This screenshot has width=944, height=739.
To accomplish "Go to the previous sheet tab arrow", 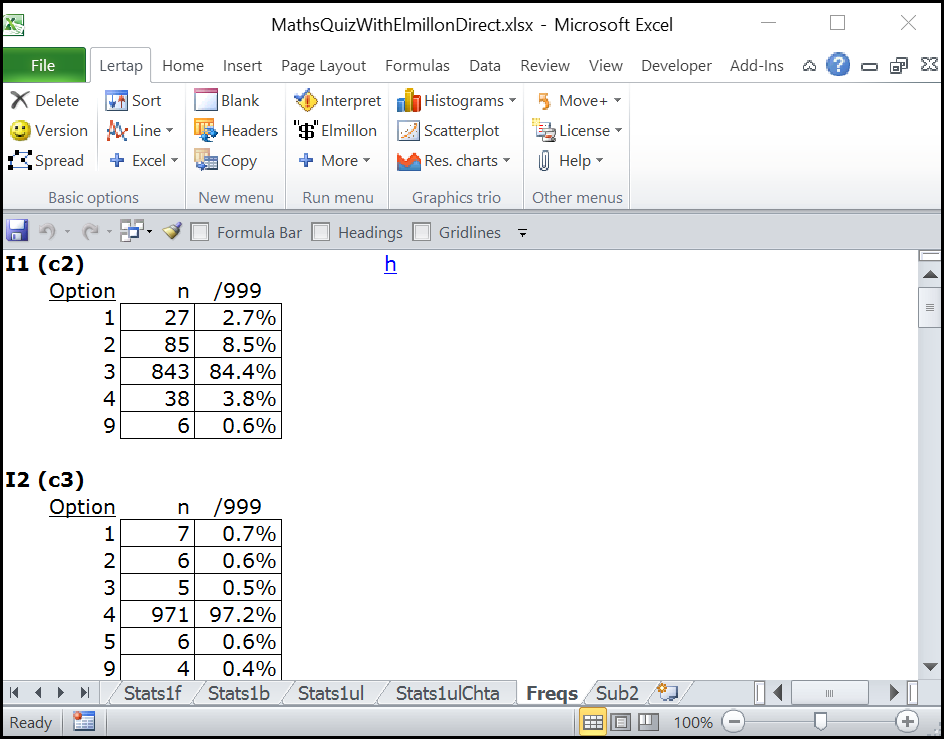I will (38, 693).
